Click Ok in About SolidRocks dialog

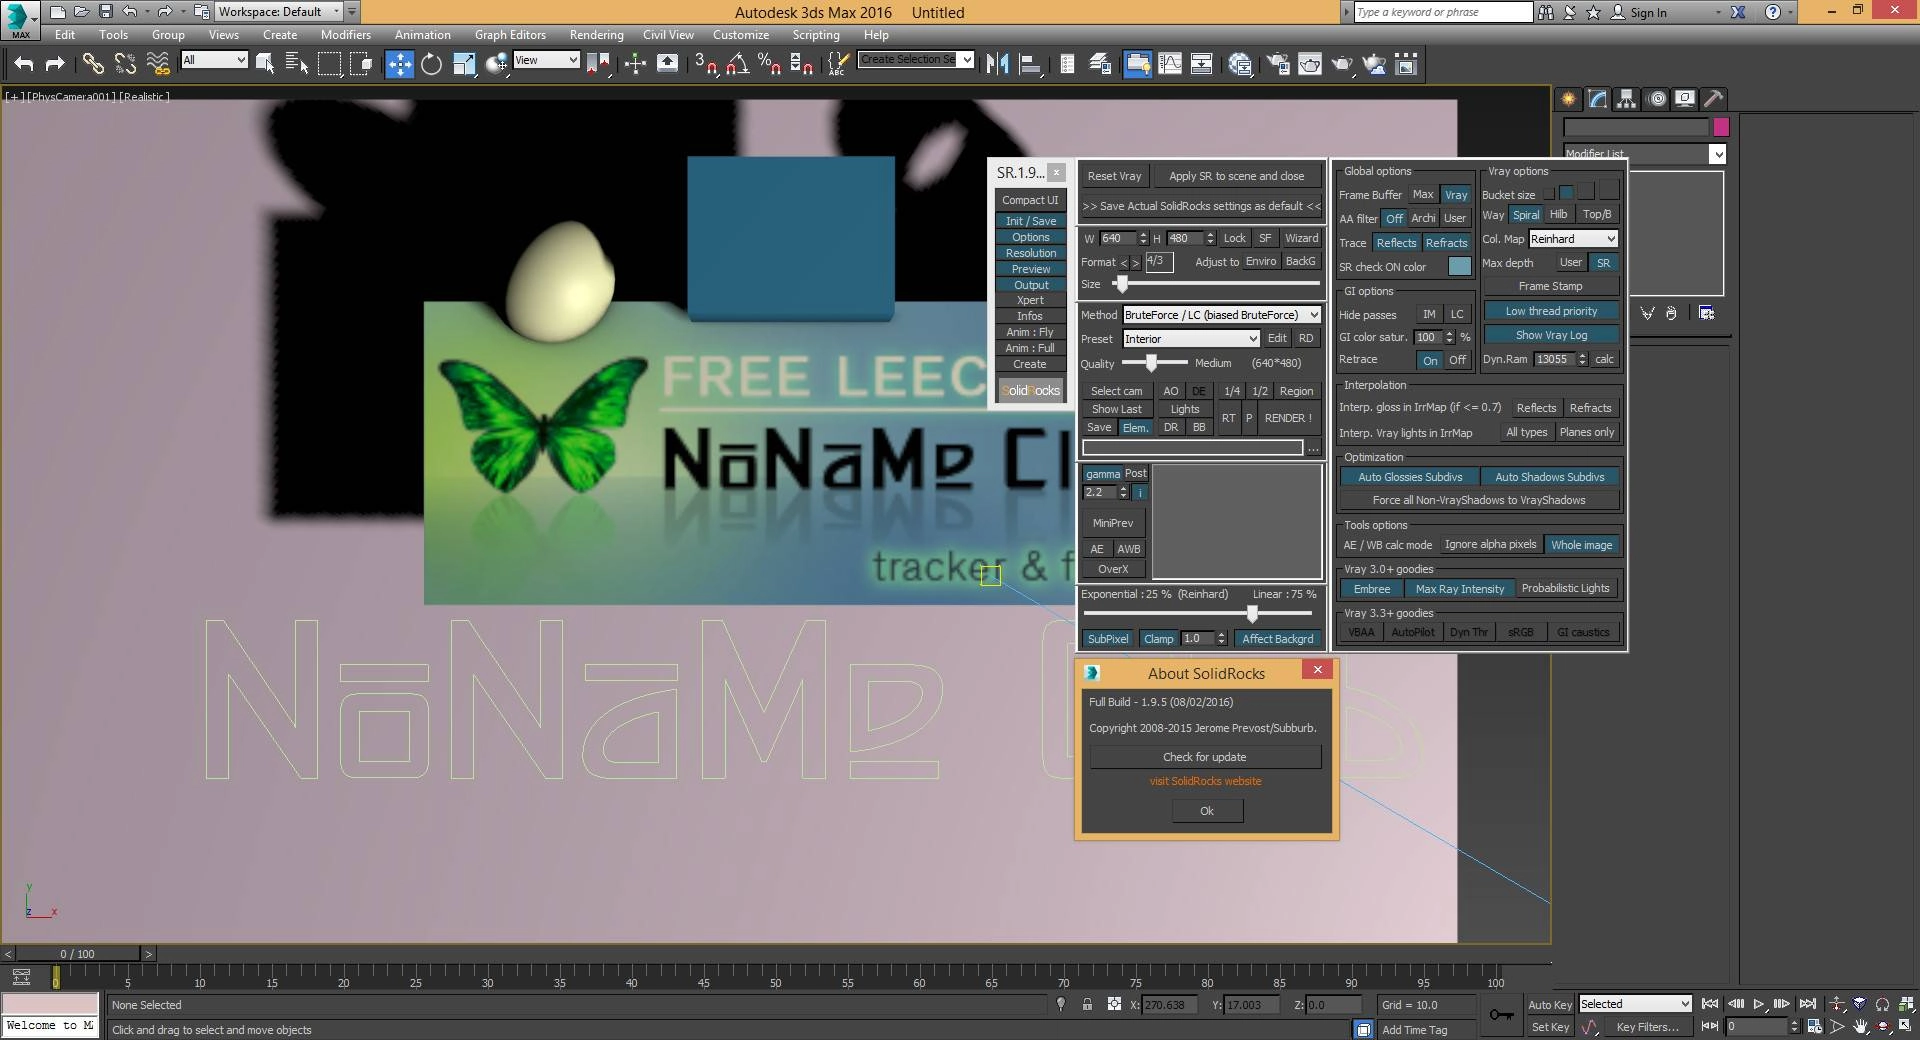1207,811
